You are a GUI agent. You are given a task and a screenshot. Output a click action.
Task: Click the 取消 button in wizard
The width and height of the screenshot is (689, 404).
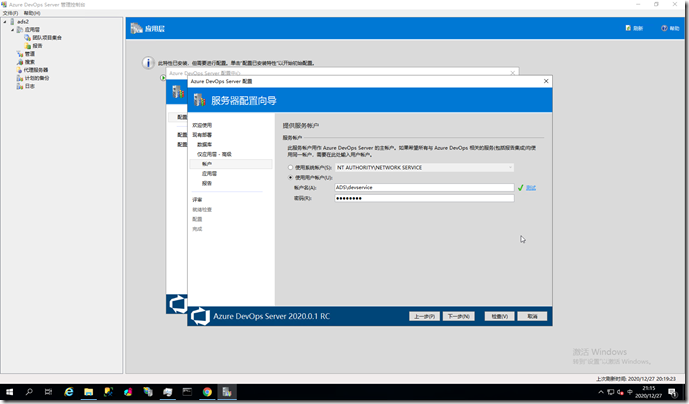coord(532,316)
